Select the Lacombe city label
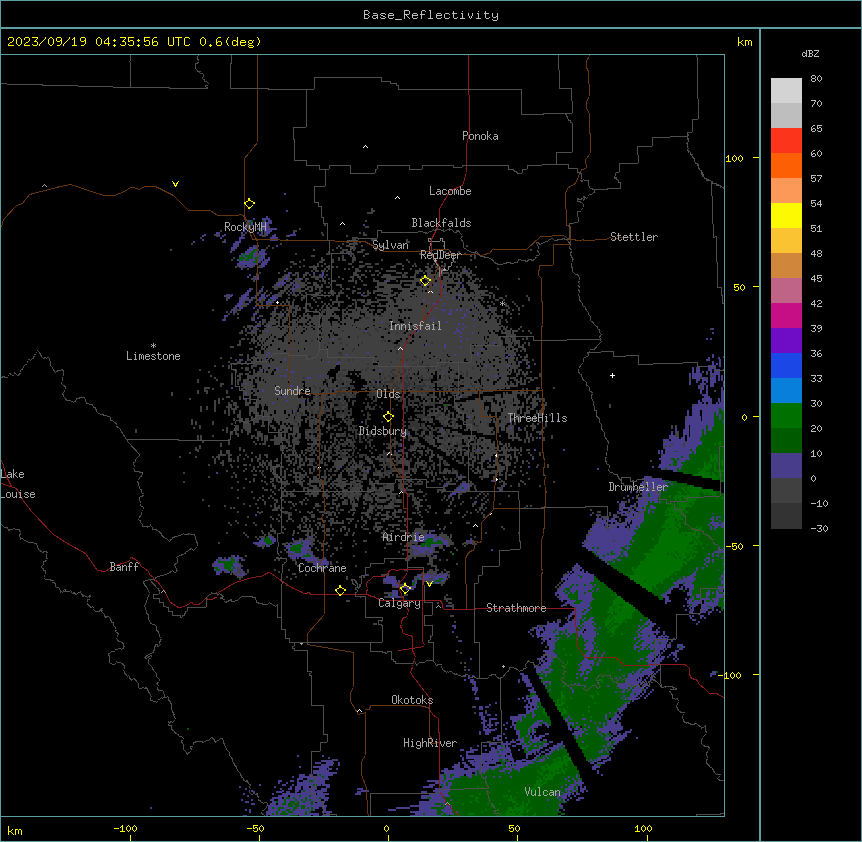 450,191
